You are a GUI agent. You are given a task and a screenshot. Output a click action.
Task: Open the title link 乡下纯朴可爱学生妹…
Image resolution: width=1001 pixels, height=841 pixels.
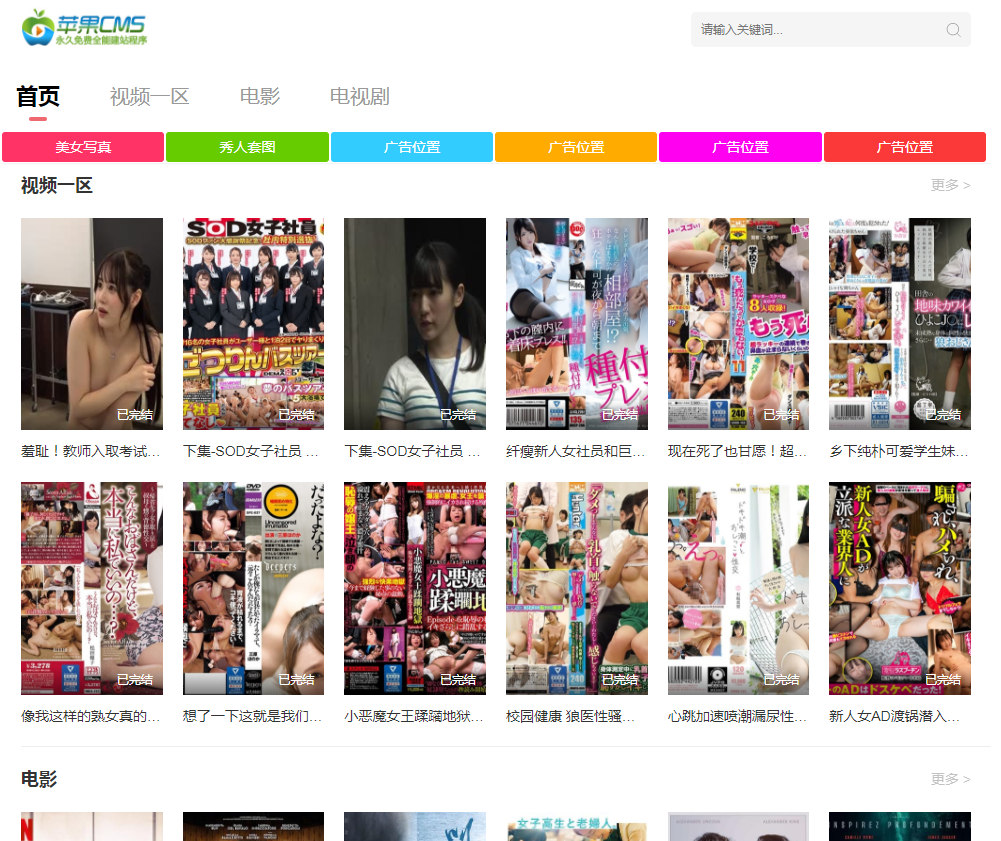[x=899, y=451]
